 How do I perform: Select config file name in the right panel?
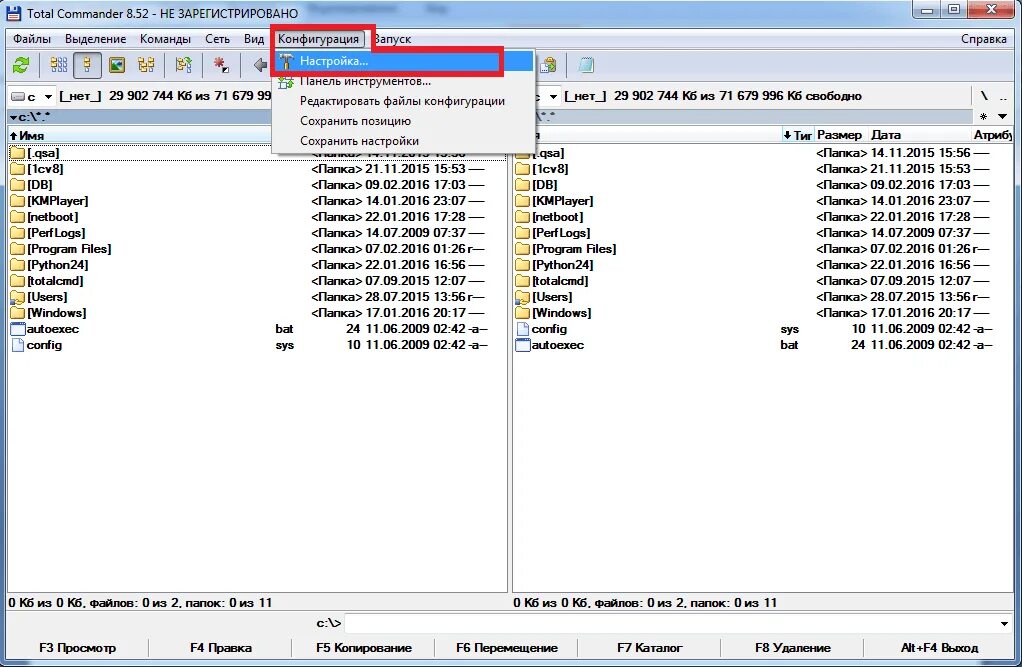[549, 329]
